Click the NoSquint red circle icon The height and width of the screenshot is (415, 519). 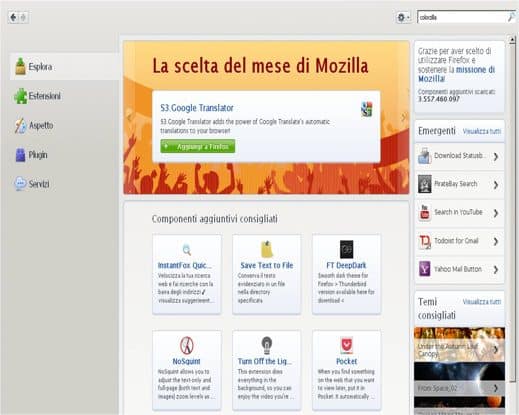point(187,345)
